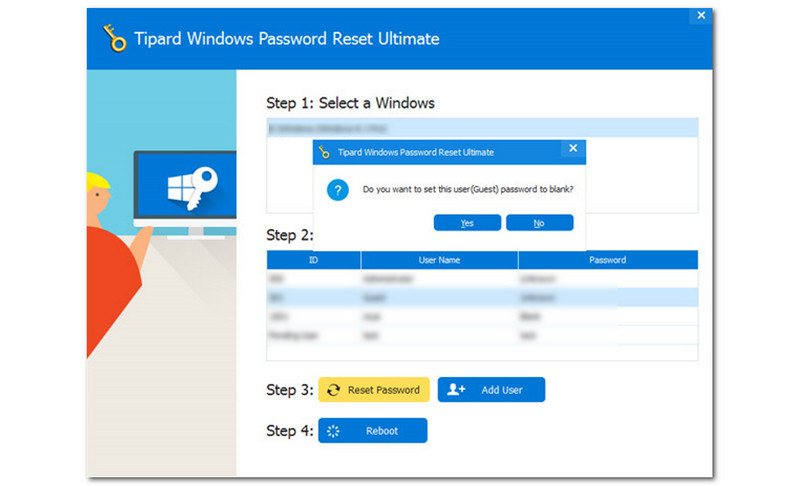The height and width of the screenshot is (486, 800).
Task: Select the highlighted Windows entry in Step 1
Action: (482, 128)
